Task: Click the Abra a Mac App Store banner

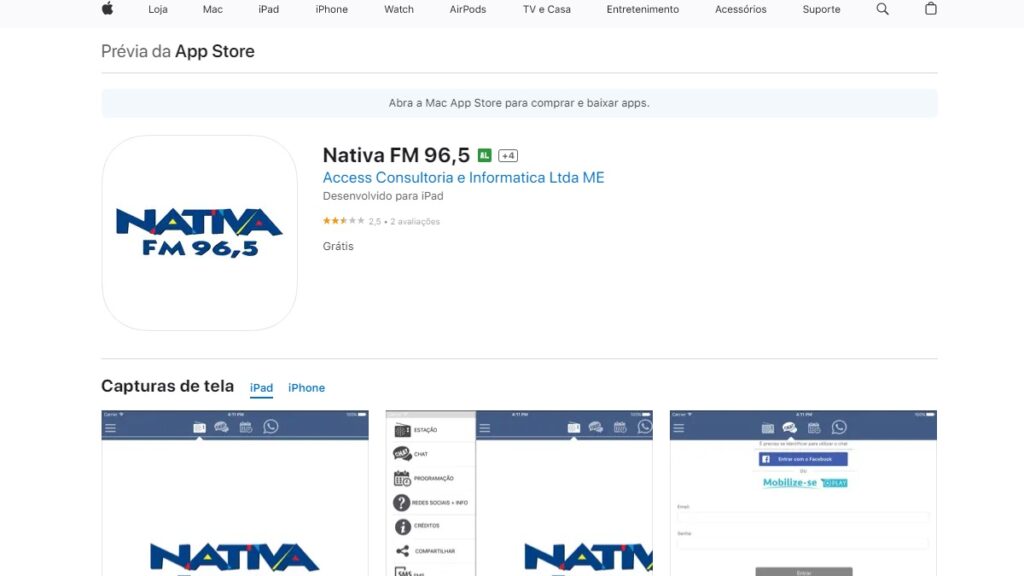Action: point(519,103)
